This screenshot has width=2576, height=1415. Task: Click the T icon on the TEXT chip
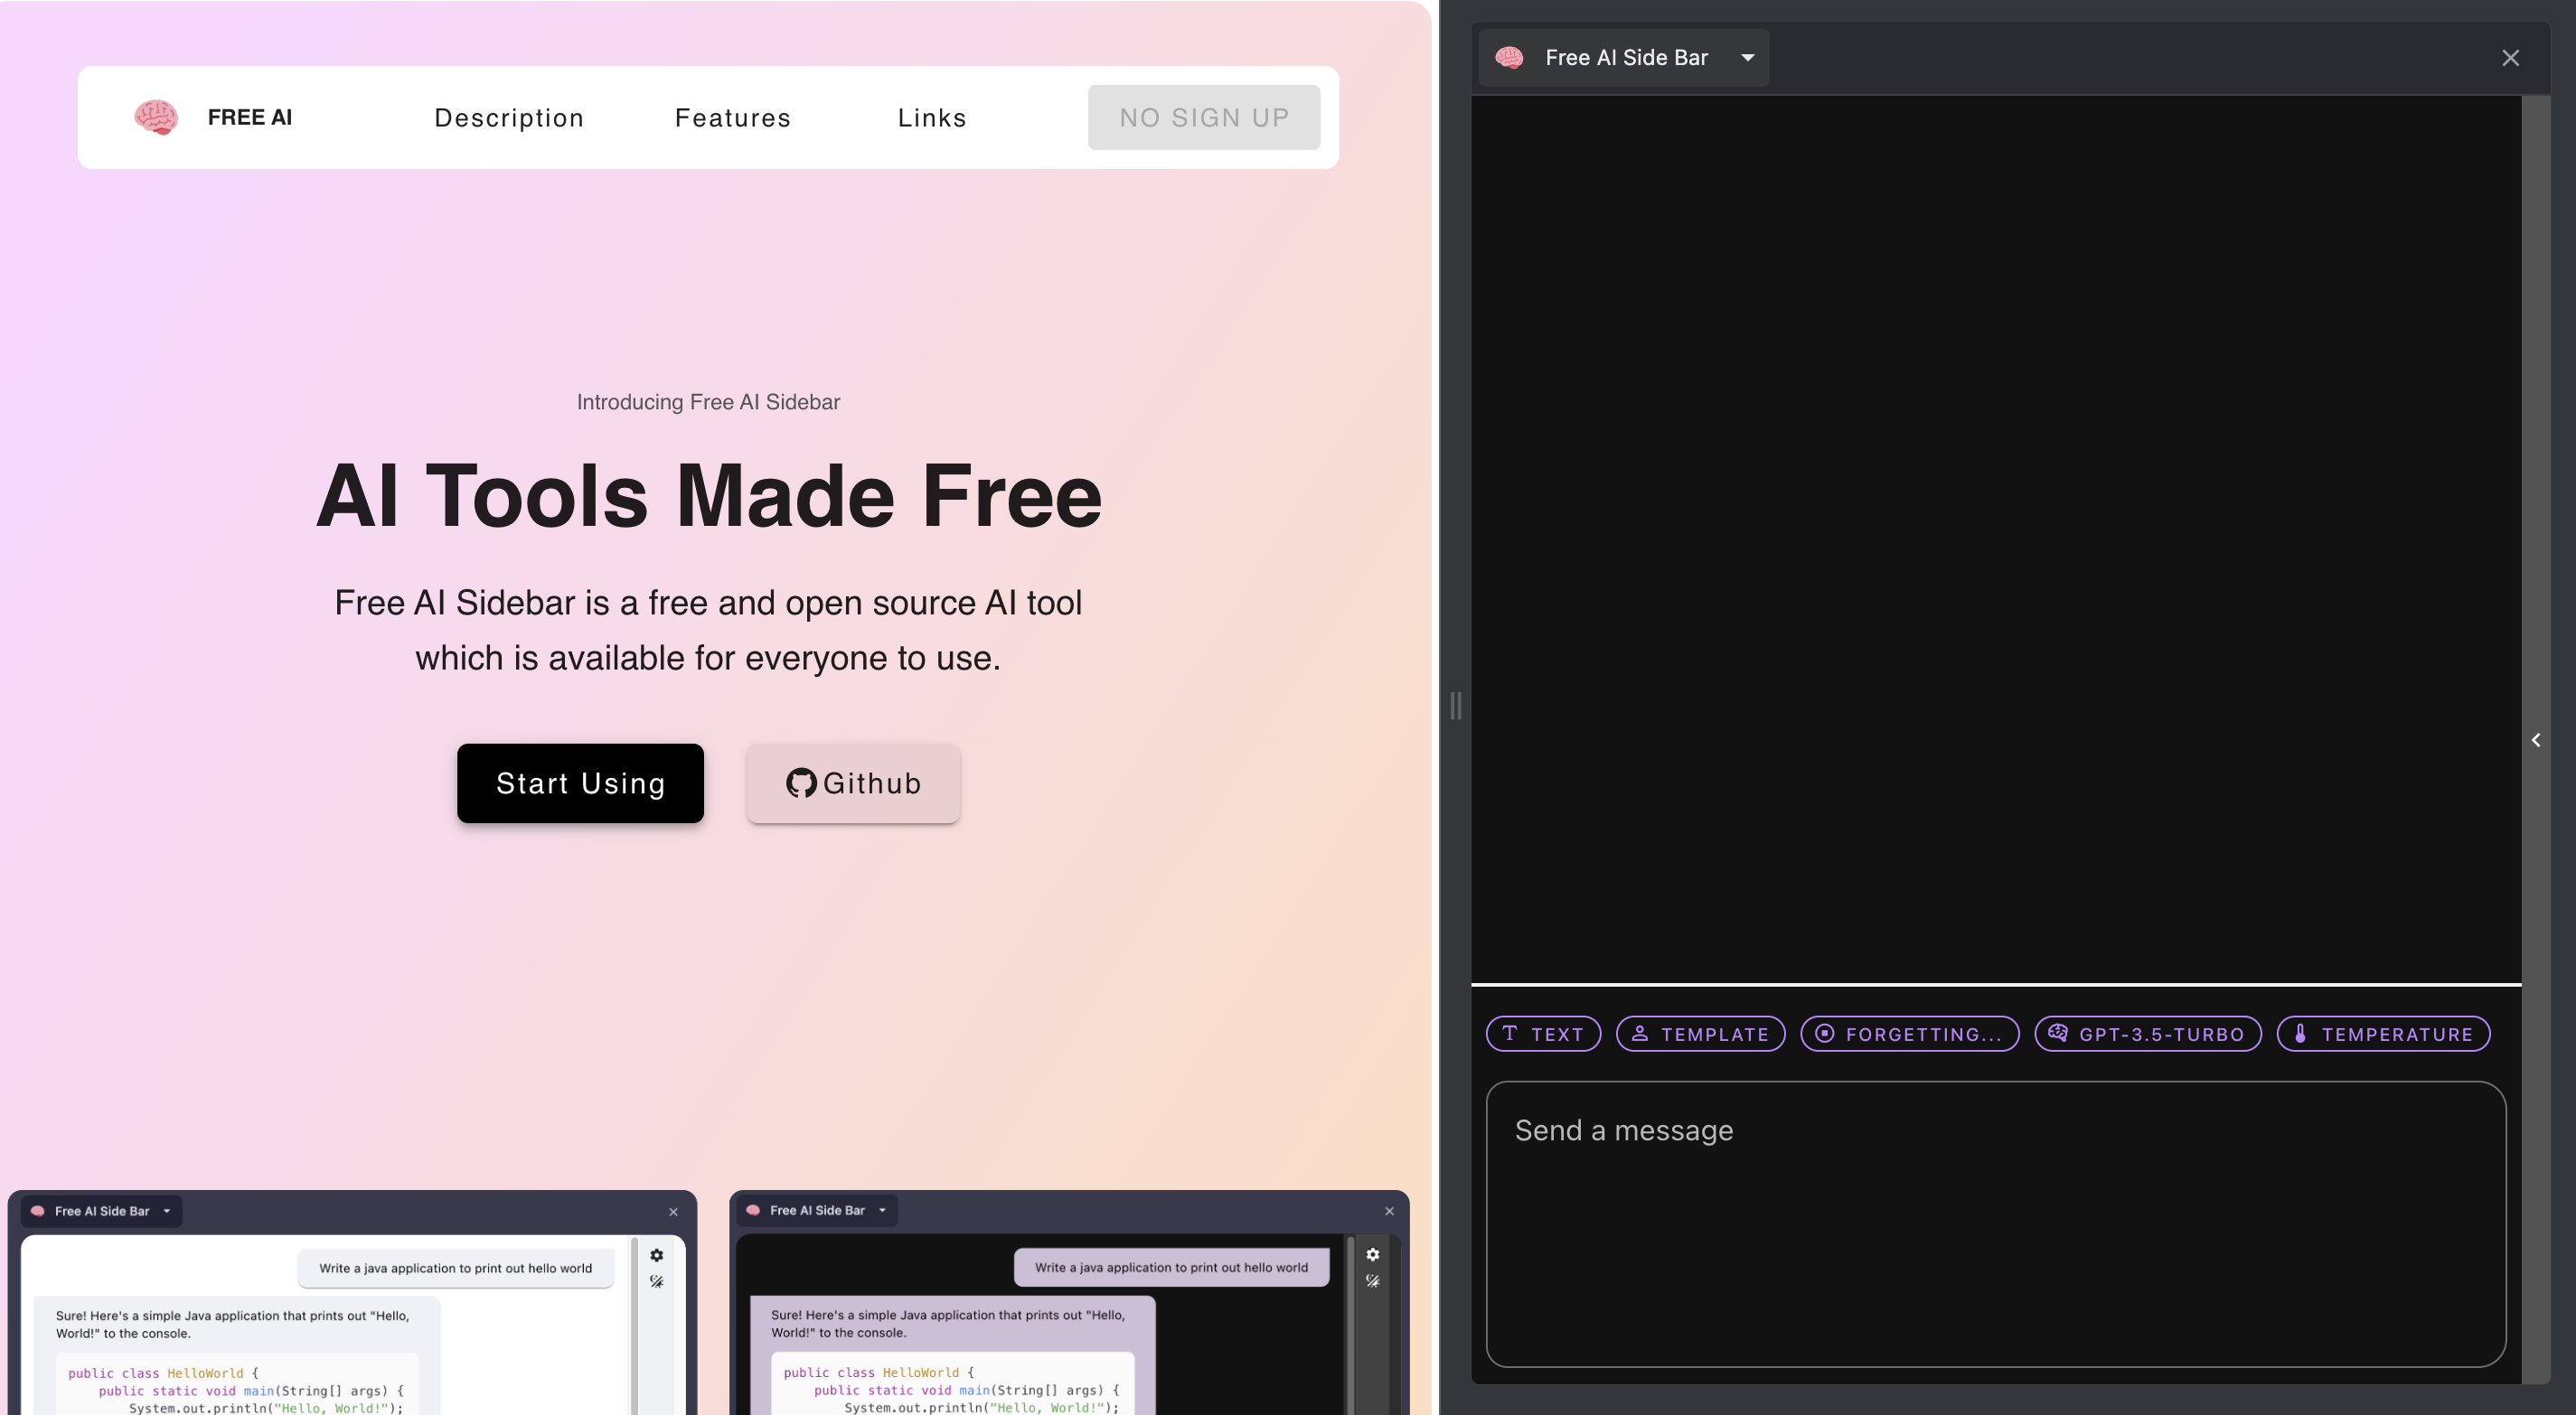(x=1510, y=1033)
